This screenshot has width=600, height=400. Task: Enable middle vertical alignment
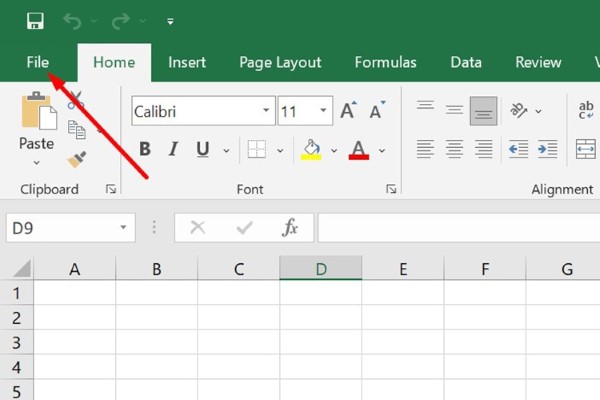point(454,109)
